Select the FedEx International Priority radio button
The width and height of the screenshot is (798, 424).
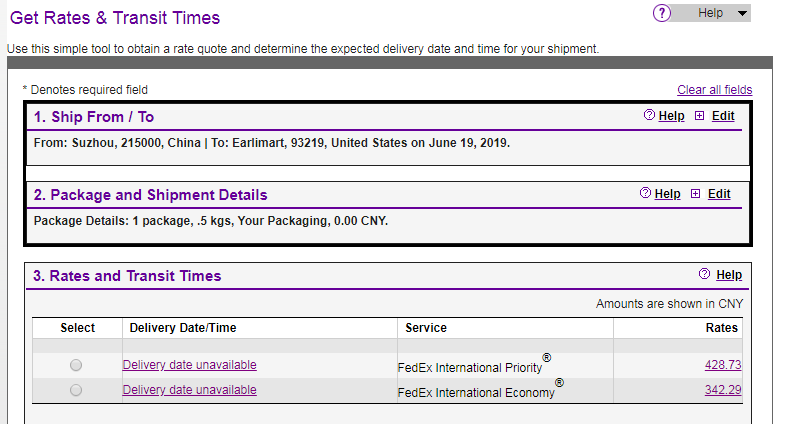pos(76,366)
